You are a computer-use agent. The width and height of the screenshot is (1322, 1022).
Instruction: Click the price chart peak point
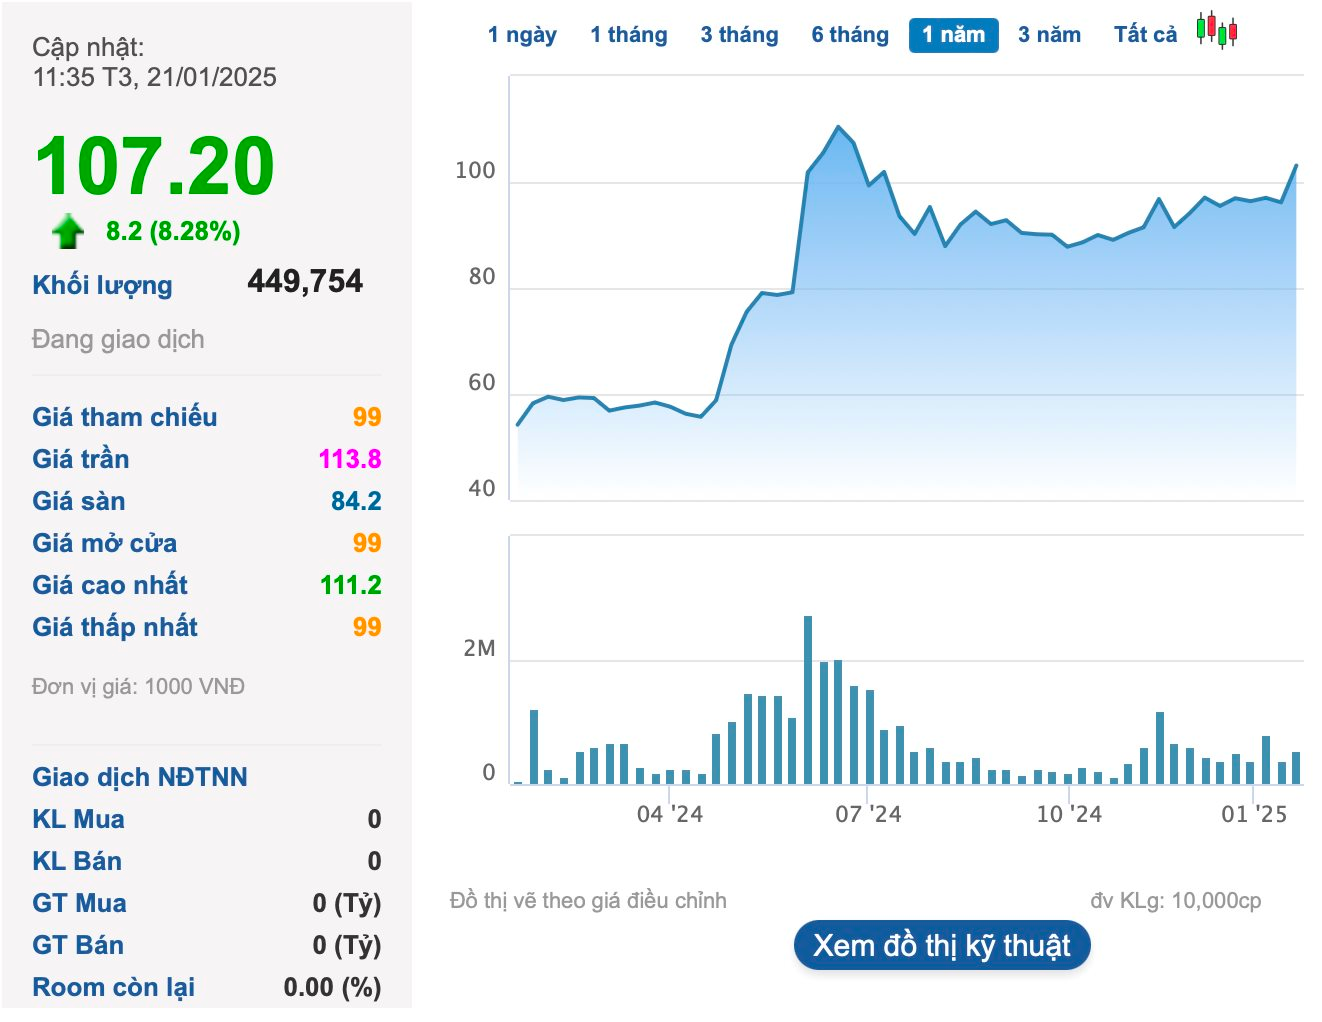838,127
